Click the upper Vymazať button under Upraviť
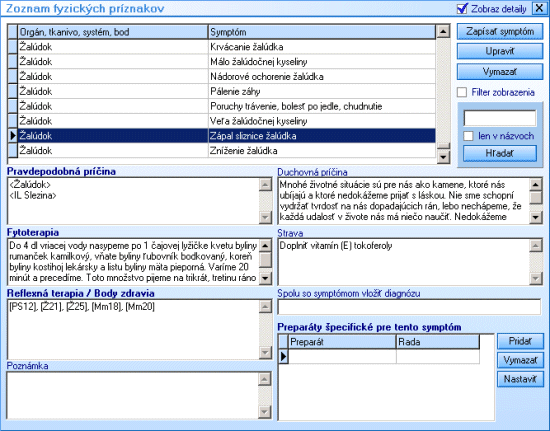 click(x=500, y=72)
